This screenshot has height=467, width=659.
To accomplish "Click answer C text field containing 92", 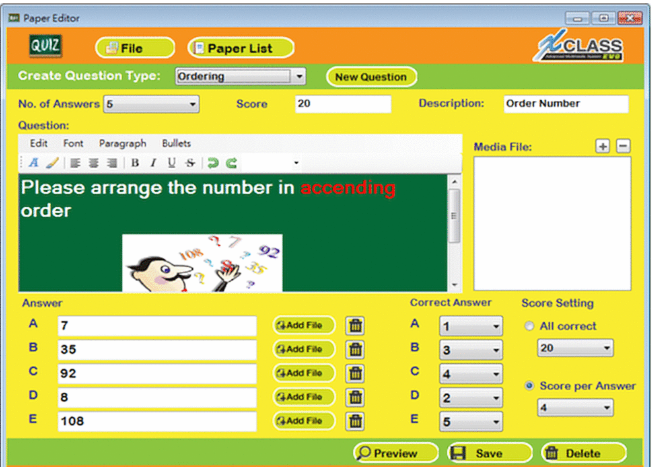I will pyautogui.click(x=157, y=374).
